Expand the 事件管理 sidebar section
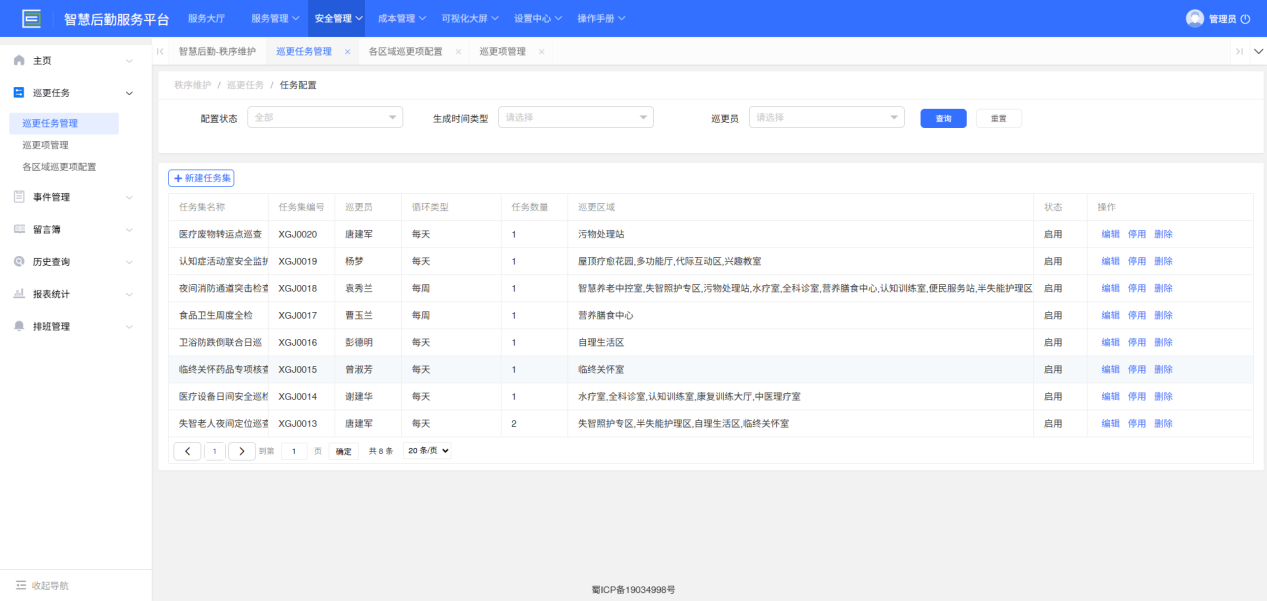Screen dimensions: 1267x601 tap(129, 197)
